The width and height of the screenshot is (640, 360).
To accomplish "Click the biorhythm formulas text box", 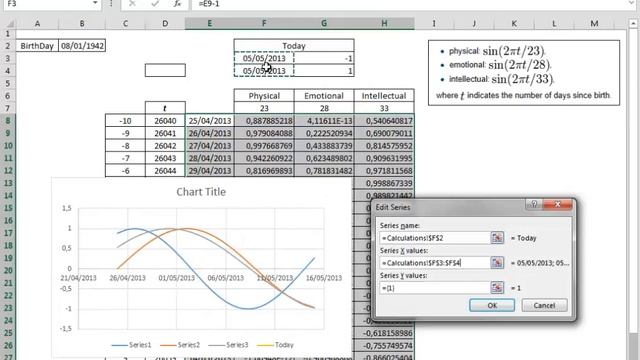I will (x=524, y=73).
